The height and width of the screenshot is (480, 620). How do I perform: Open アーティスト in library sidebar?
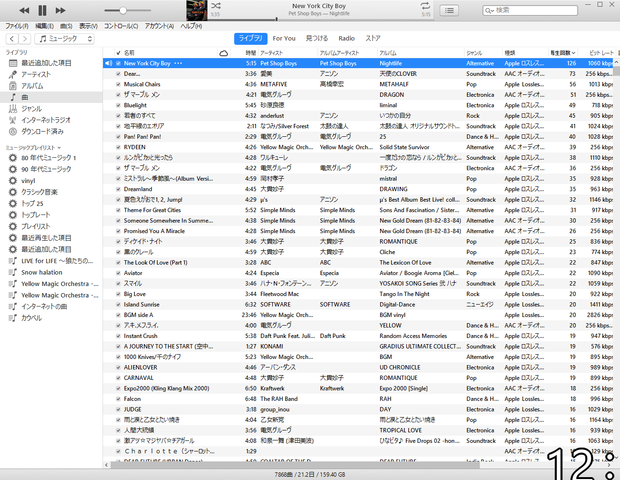[36, 74]
